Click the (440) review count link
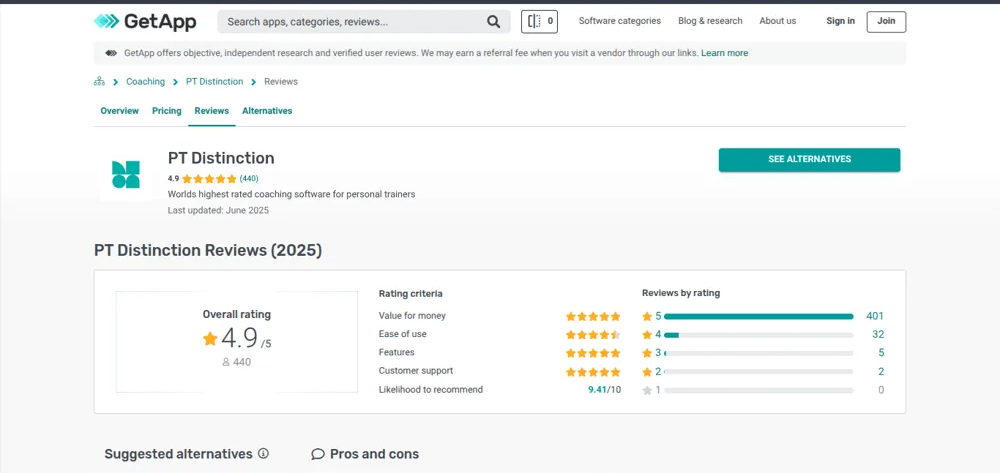Viewport: 1000px width, 473px height. (249, 178)
